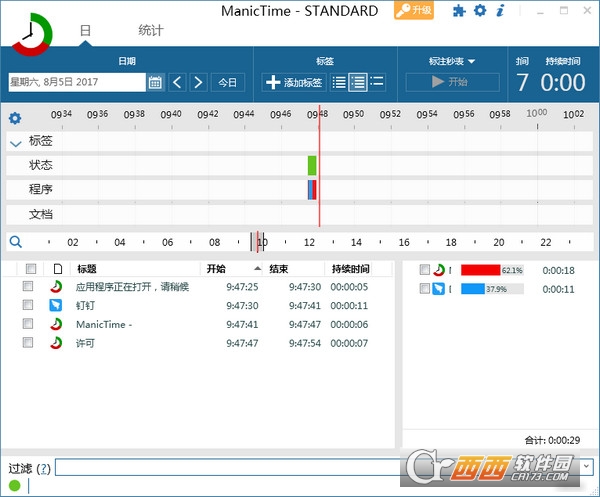The image size is (600, 497).
Task: Click the blue-red bar in 程序 timeline
Action: click(x=312, y=190)
